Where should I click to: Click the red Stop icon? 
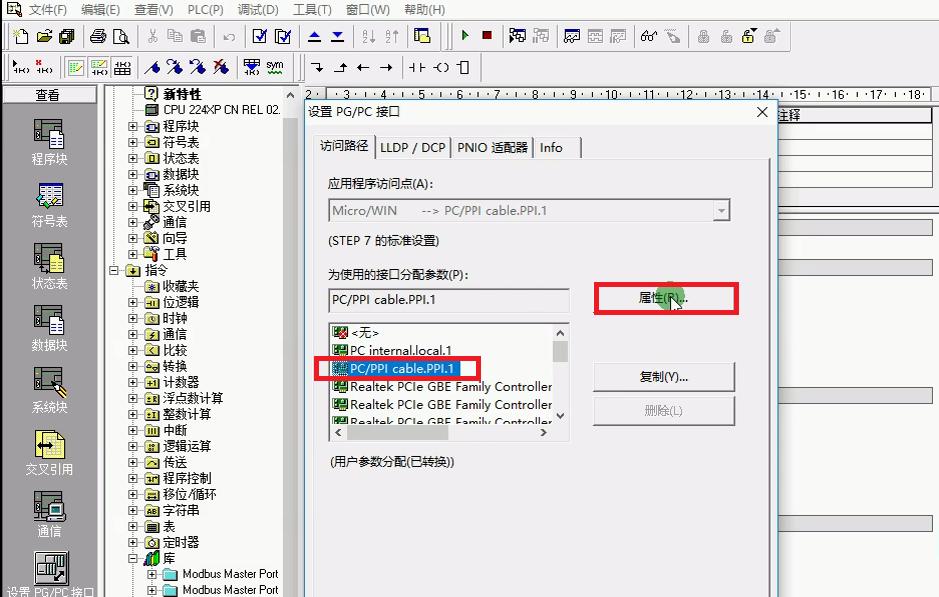click(487, 36)
